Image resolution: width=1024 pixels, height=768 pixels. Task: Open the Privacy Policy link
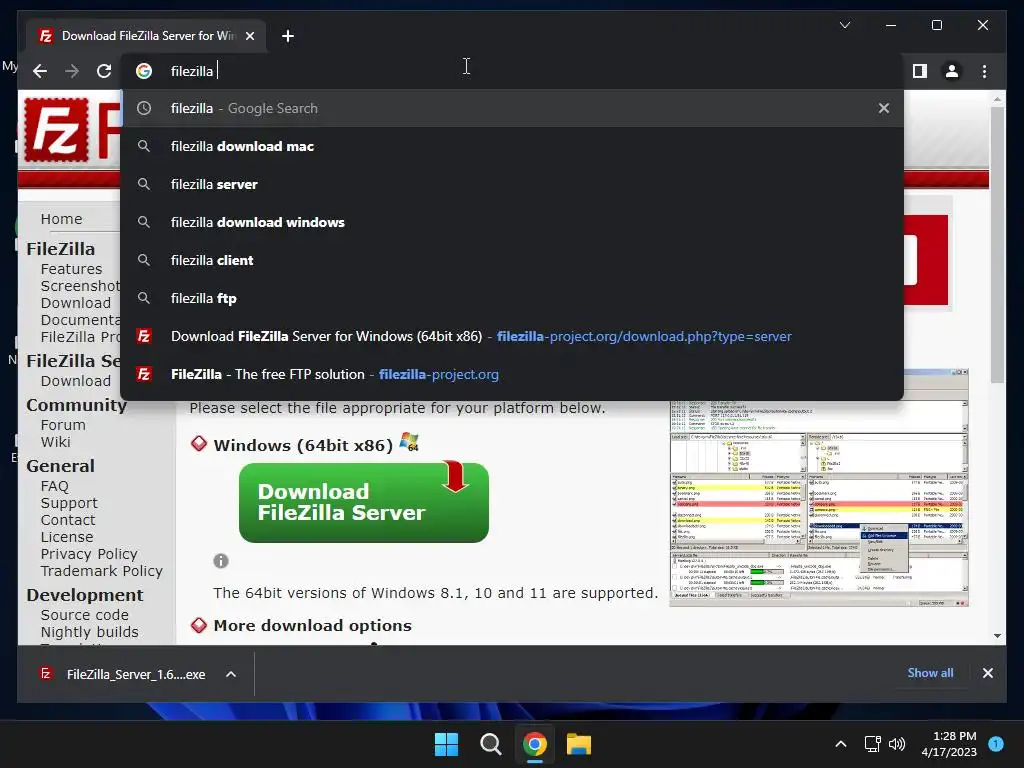(x=89, y=554)
